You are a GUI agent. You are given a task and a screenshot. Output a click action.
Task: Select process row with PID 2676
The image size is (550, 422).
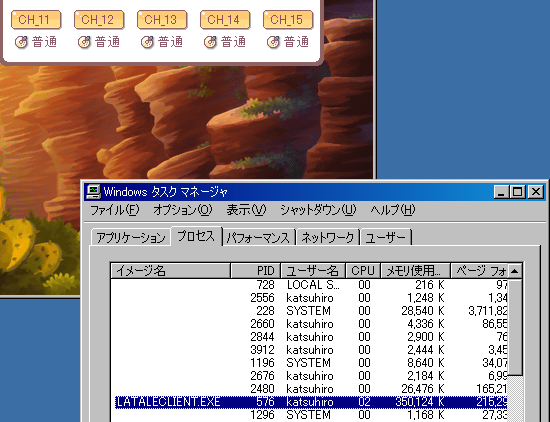[309, 376]
